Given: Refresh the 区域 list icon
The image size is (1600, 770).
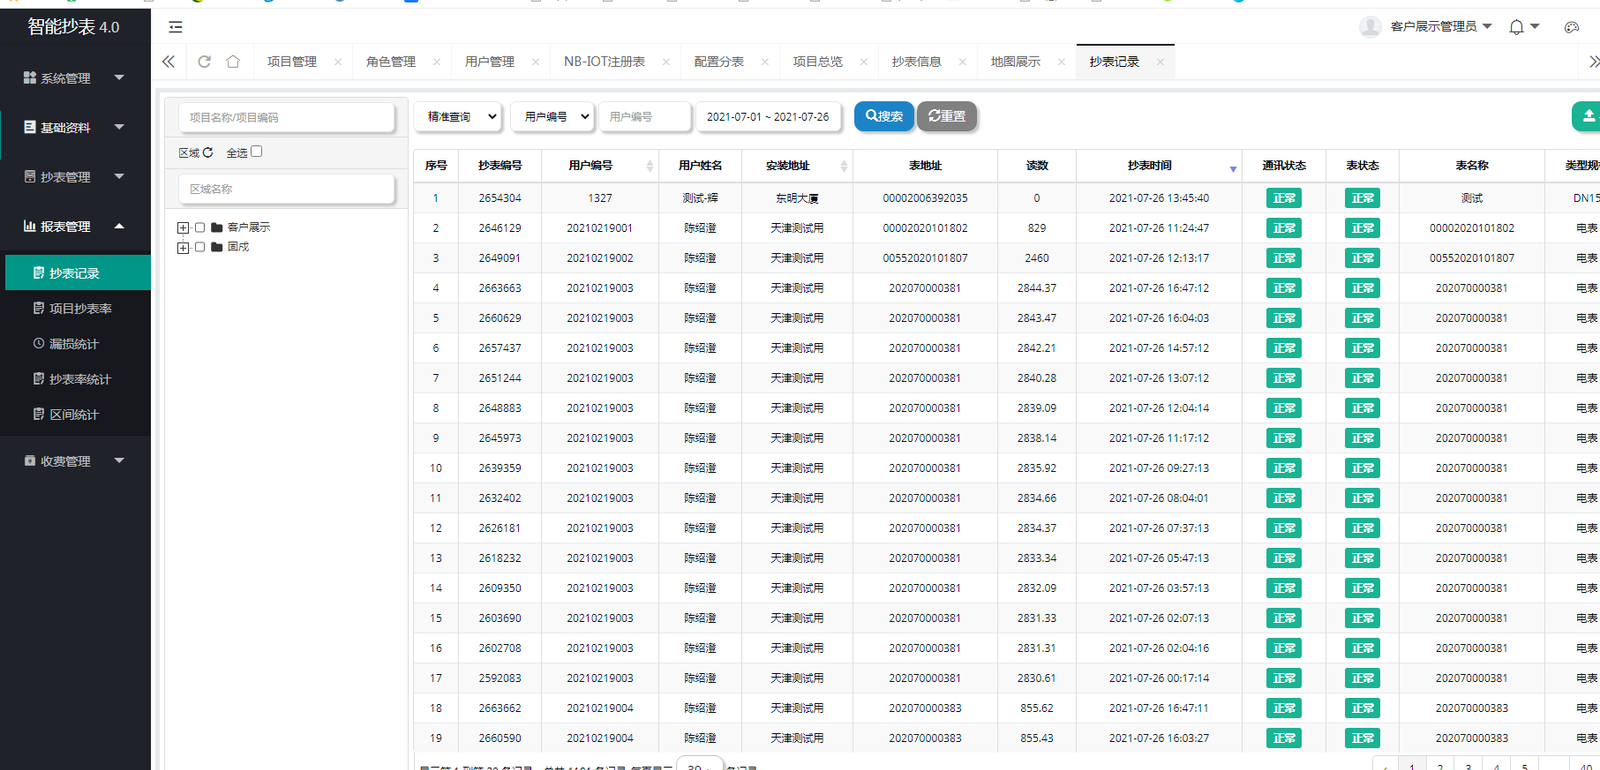Looking at the screenshot, I should (208, 153).
